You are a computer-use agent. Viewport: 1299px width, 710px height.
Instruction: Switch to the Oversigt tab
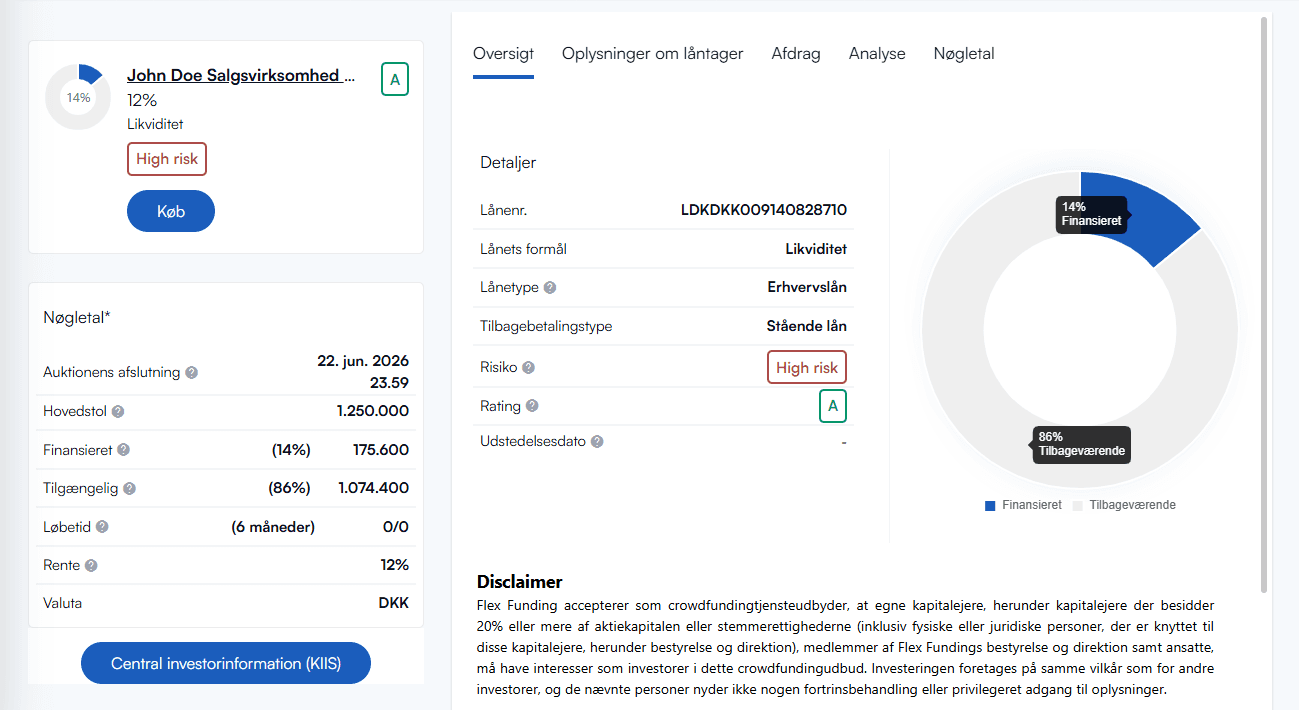click(503, 54)
